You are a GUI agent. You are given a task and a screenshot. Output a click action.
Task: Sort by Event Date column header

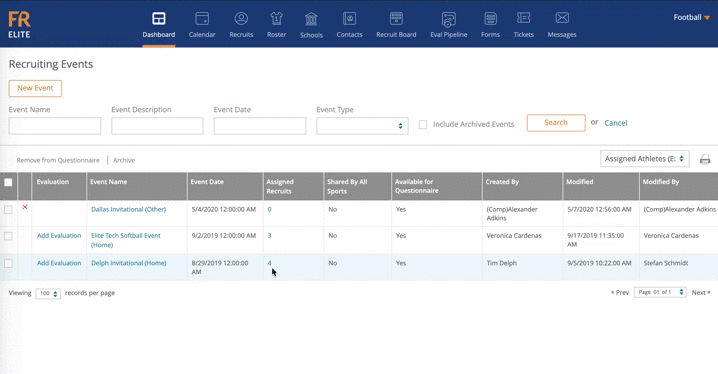pos(207,182)
